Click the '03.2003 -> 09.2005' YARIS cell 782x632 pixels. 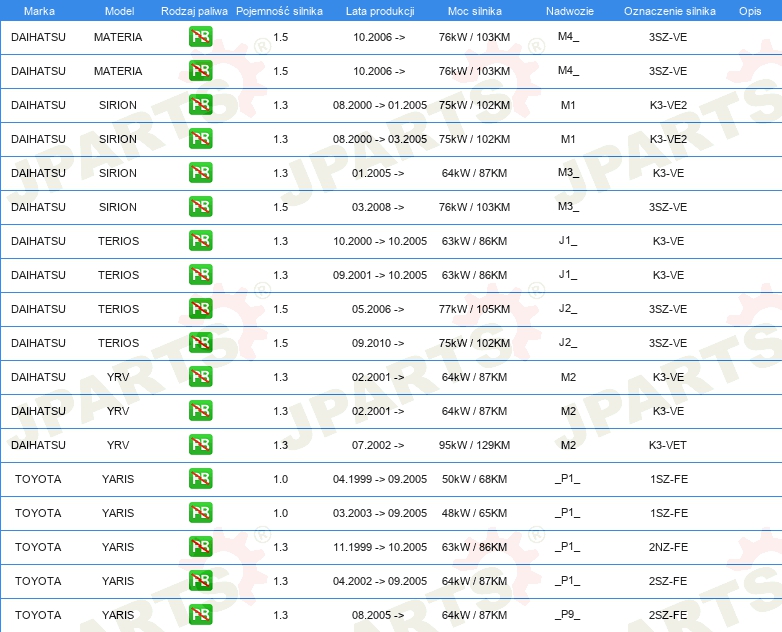[380, 513]
